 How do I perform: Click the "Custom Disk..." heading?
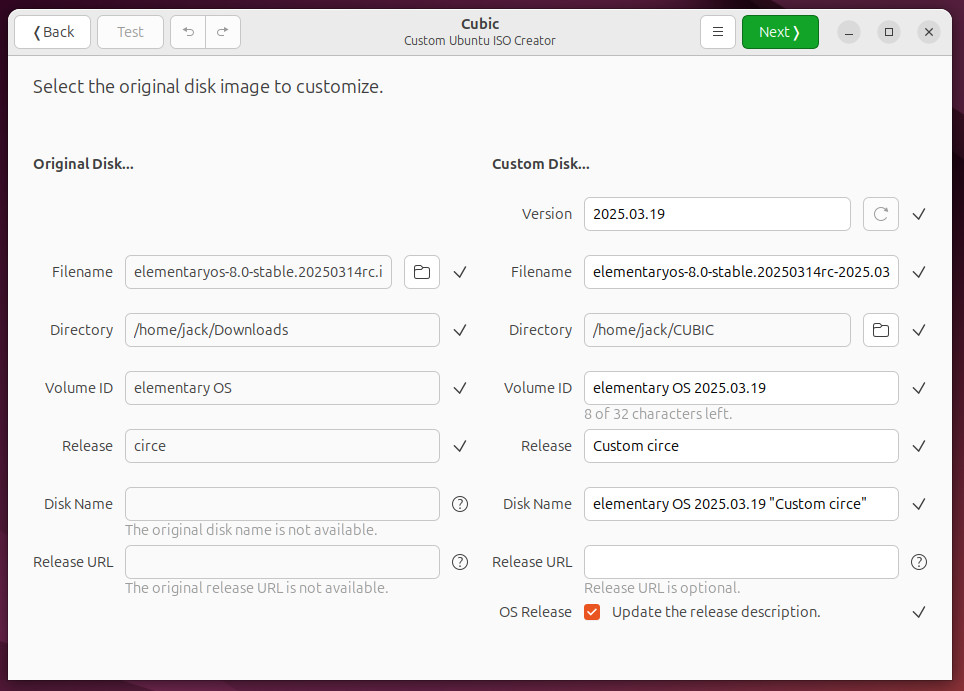(540, 164)
